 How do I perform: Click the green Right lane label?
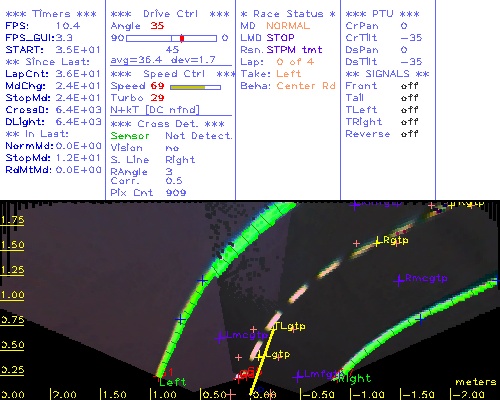[355, 378]
